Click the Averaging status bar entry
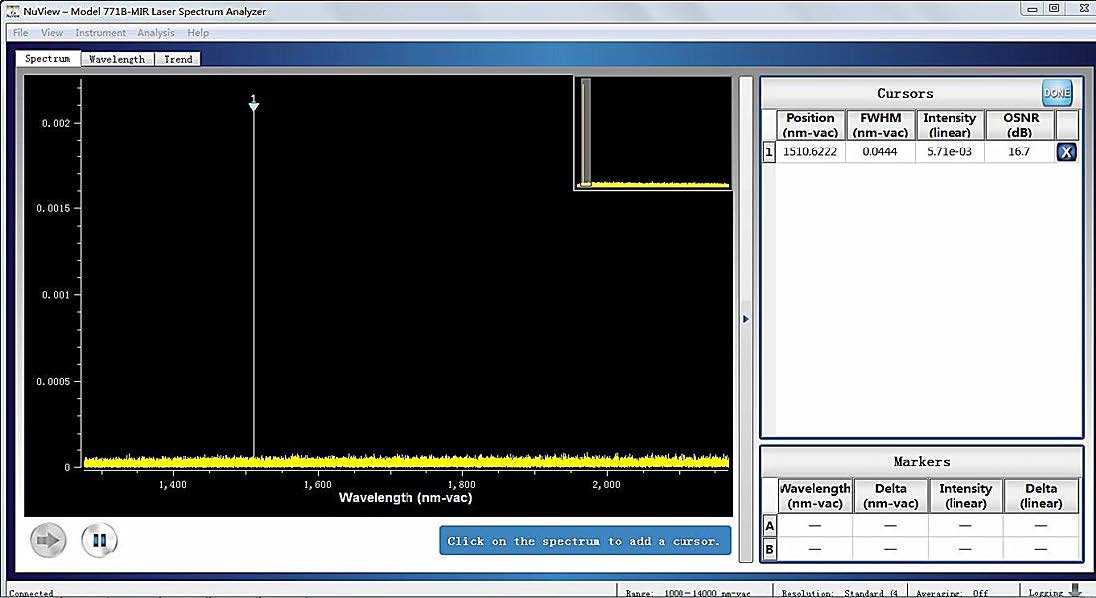1096x598 pixels. [952, 592]
